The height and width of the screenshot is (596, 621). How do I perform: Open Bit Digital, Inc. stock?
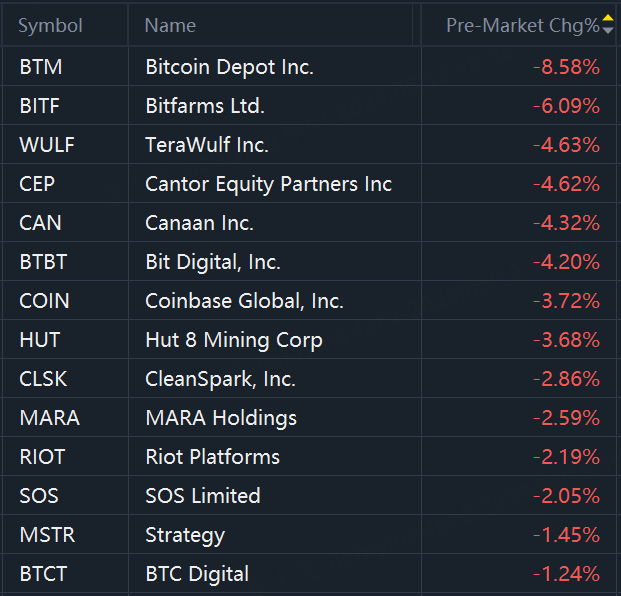tap(213, 262)
